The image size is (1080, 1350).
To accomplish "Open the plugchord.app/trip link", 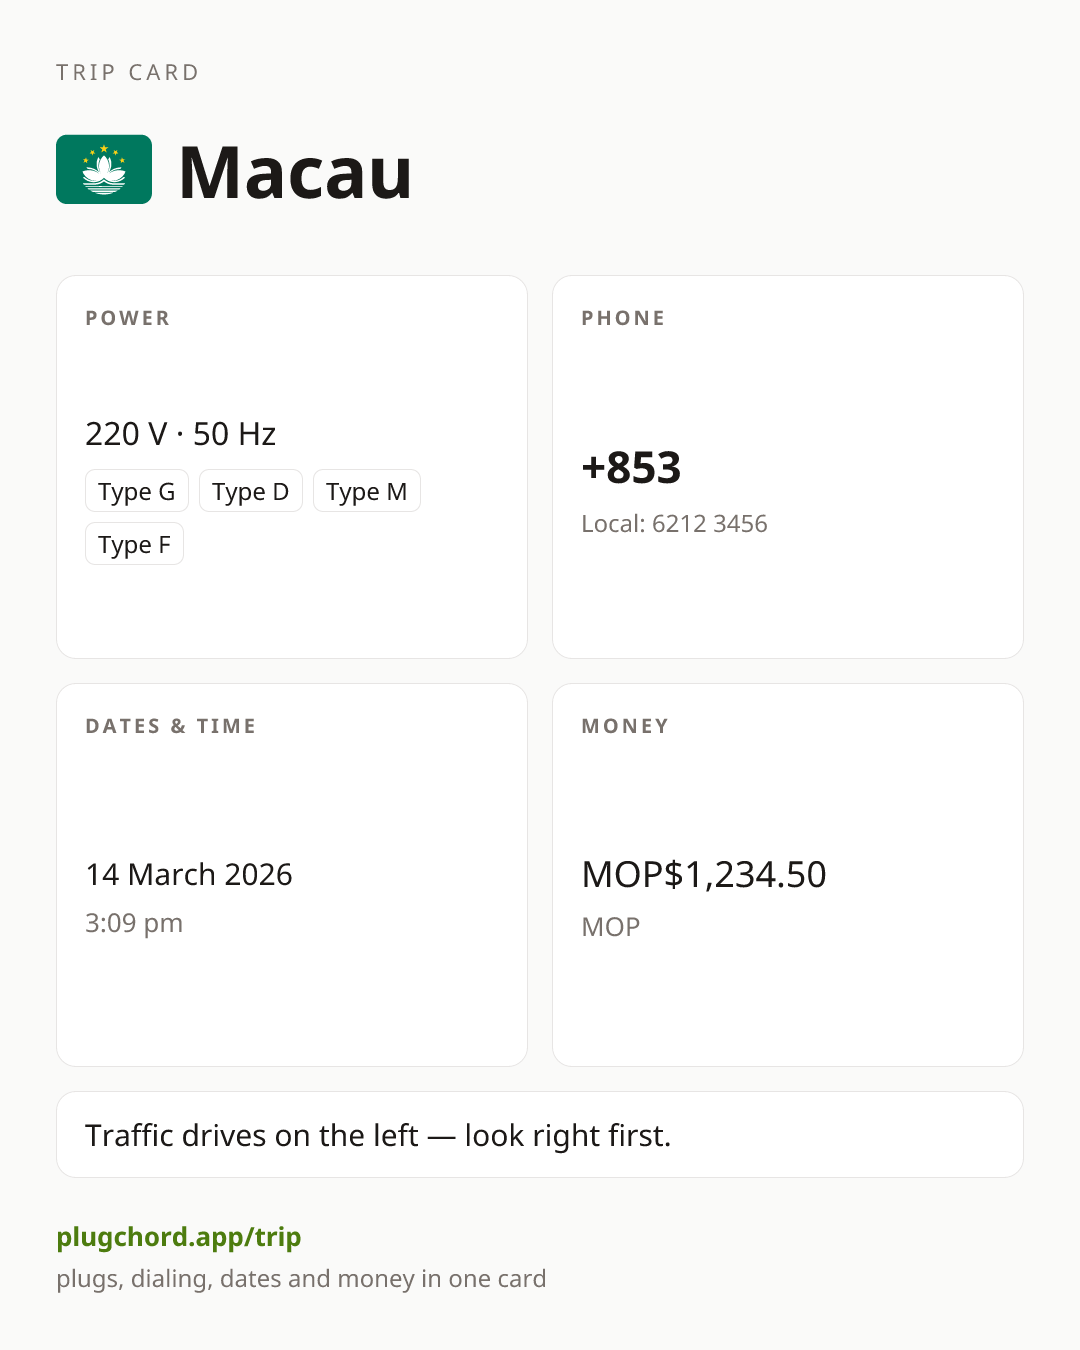I will tap(179, 1237).
